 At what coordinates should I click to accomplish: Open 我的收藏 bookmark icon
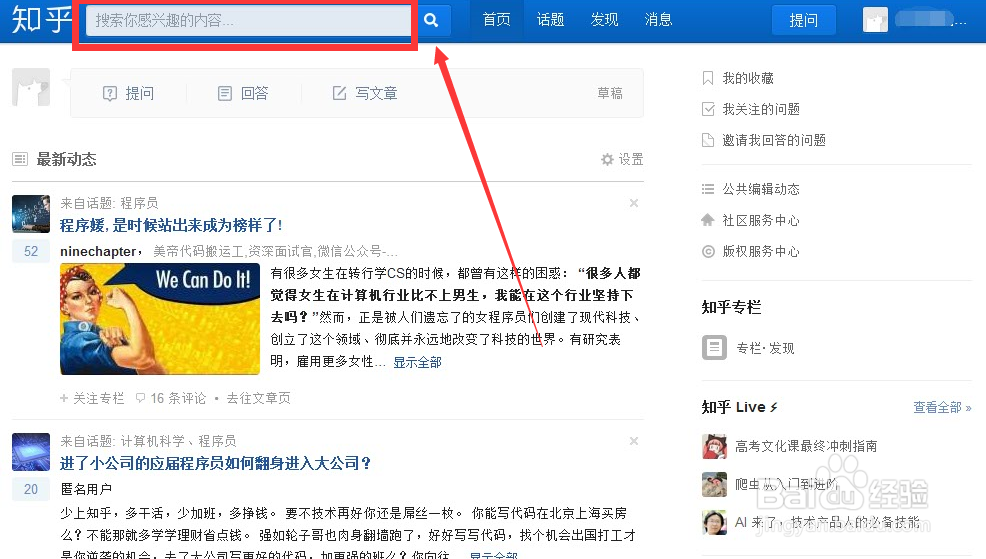tap(708, 78)
